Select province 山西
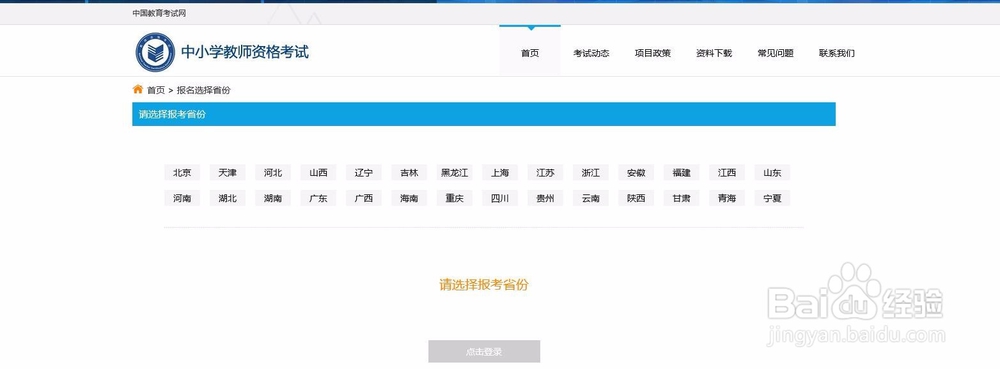Viewport: 1000px width, 369px height. (x=318, y=173)
